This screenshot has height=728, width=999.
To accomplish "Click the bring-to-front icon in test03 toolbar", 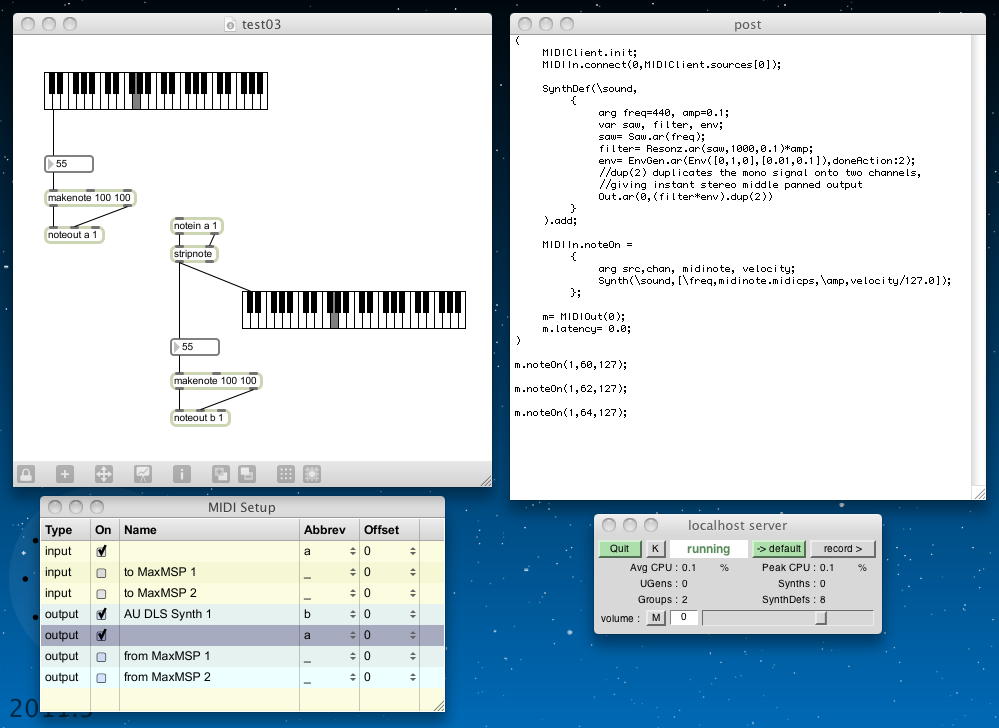I will click(x=220, y=474).
